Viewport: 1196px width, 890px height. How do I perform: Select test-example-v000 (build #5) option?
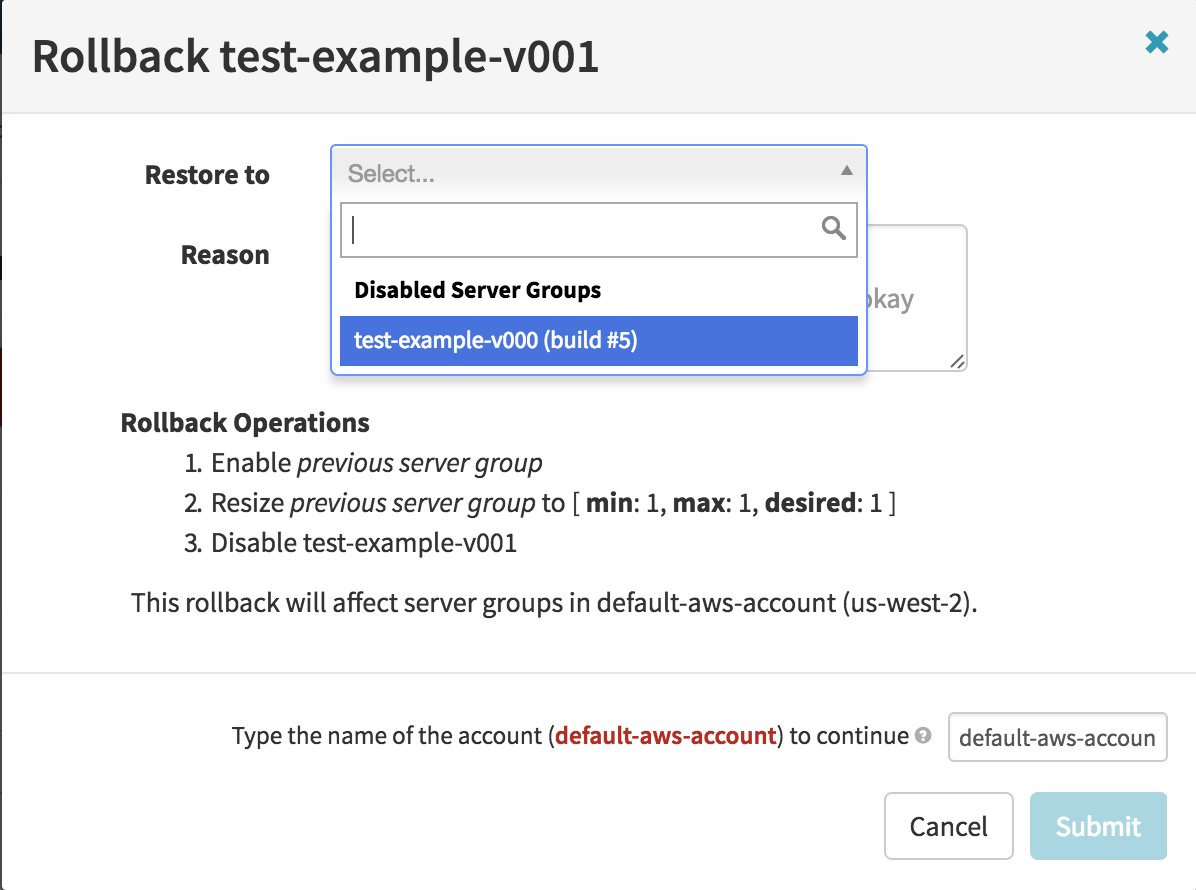point(598,341)
